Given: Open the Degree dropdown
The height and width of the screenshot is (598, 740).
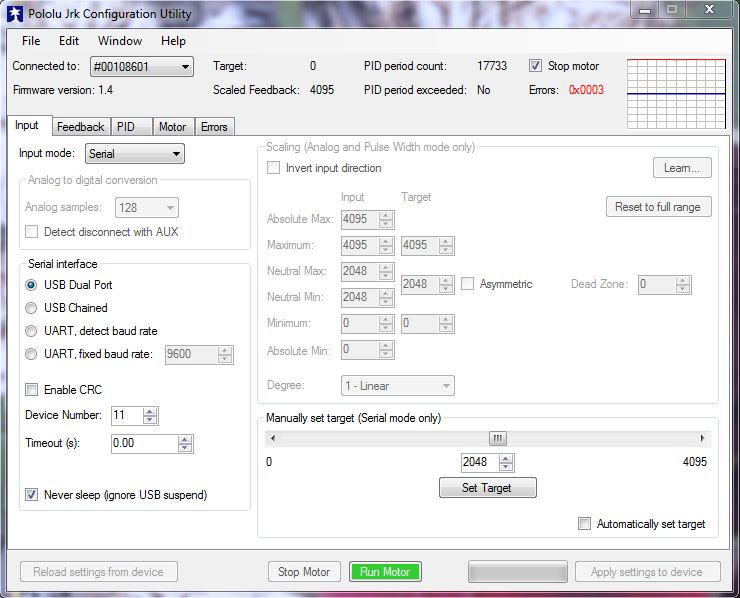Looking at the screenshot, I should click(x=398, y=386).
